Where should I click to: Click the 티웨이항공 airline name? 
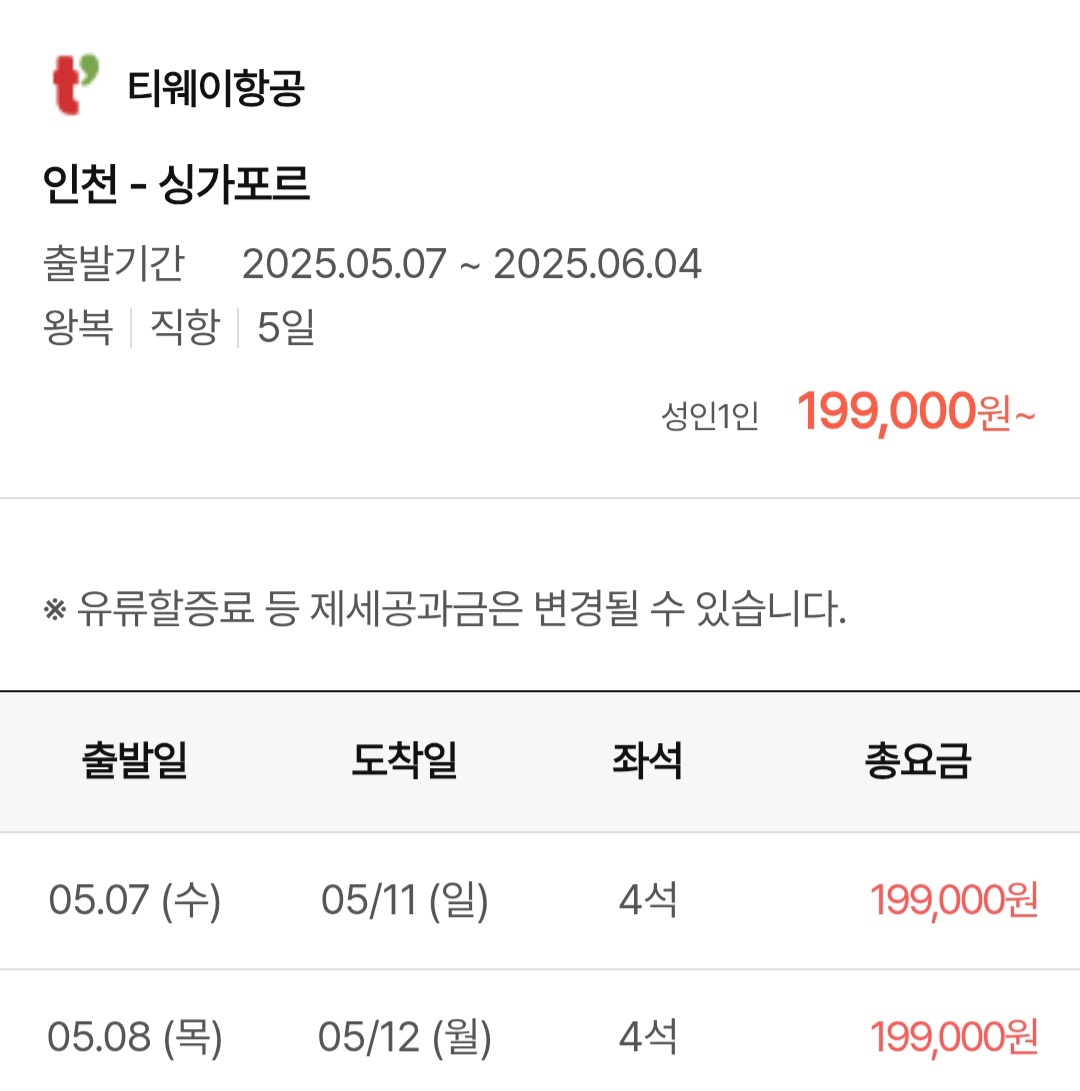(x=215, y=89)
